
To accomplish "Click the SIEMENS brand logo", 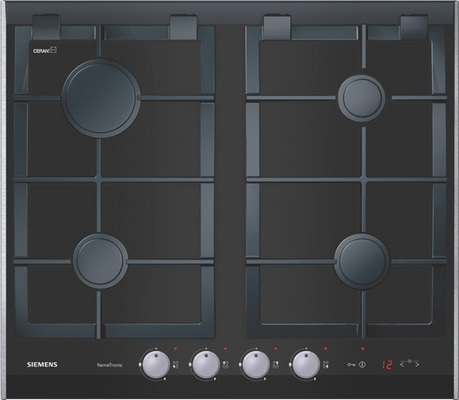I will [x=42, y=365].
